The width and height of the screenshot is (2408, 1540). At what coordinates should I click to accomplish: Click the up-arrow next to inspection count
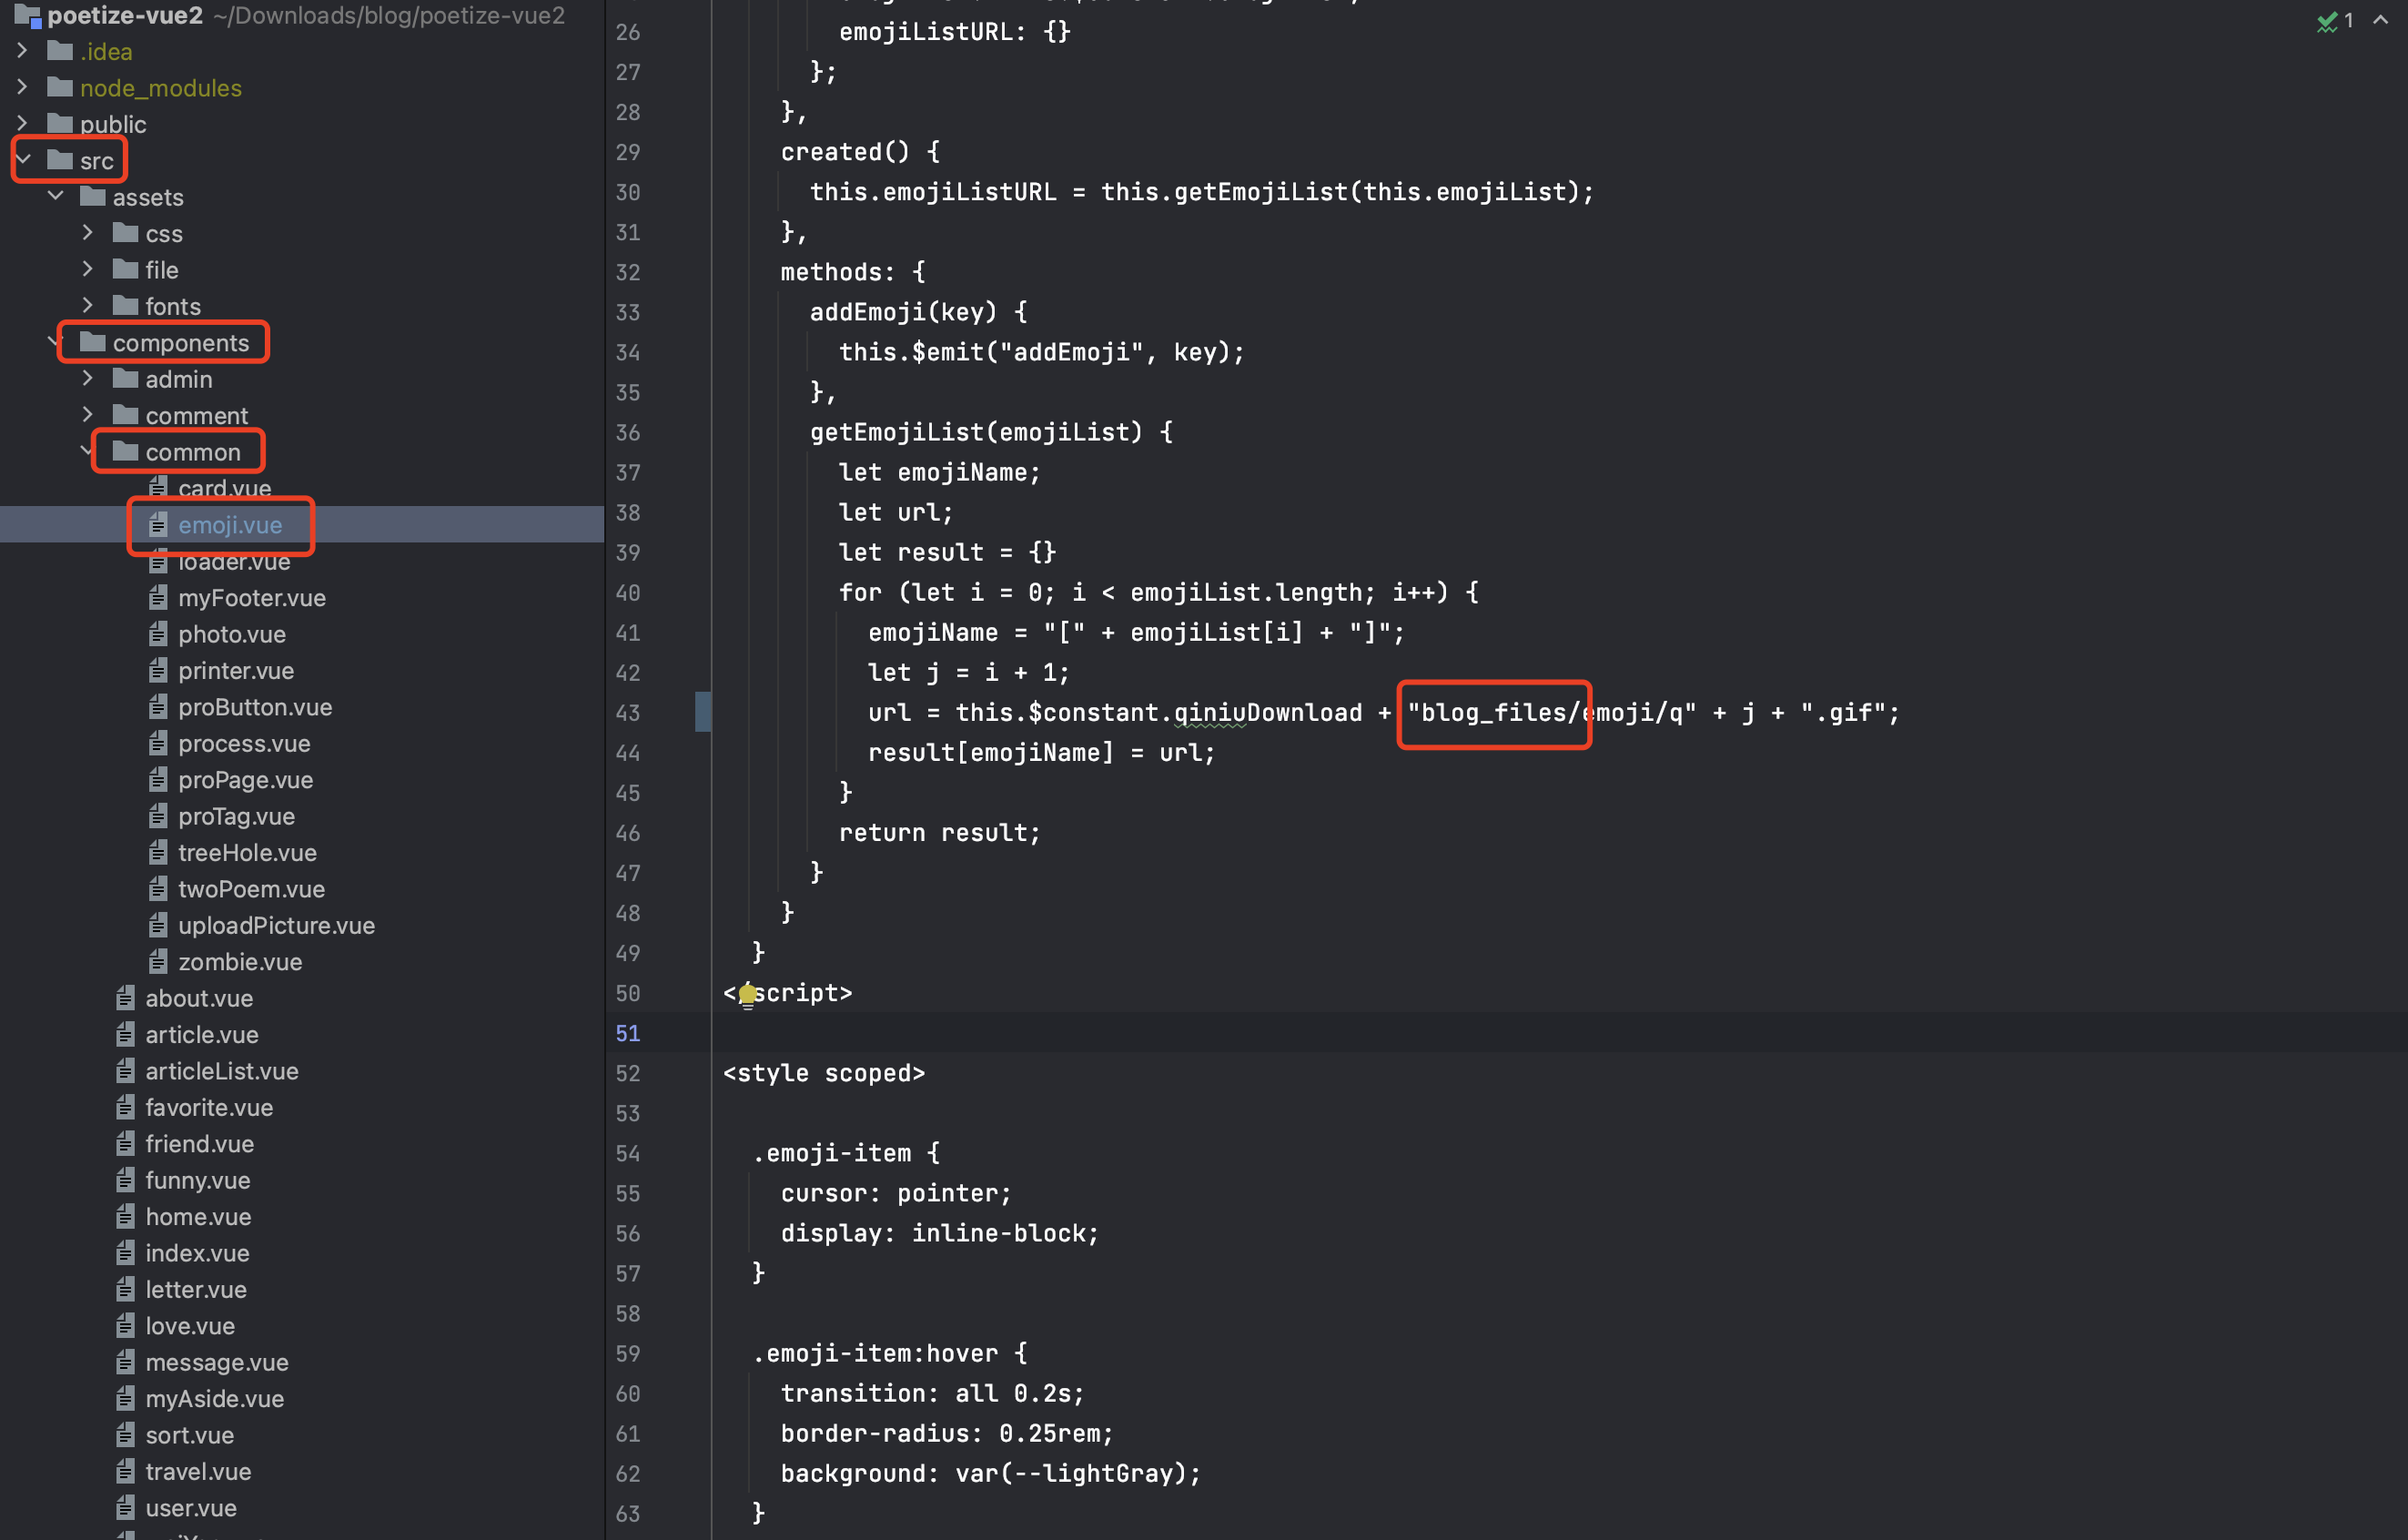[2380, 21]
